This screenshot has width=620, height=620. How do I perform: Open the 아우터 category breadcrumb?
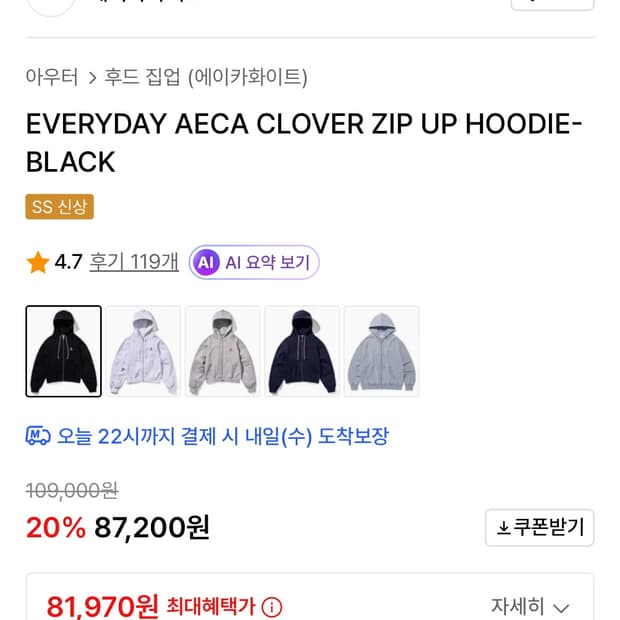coord(52,77)
